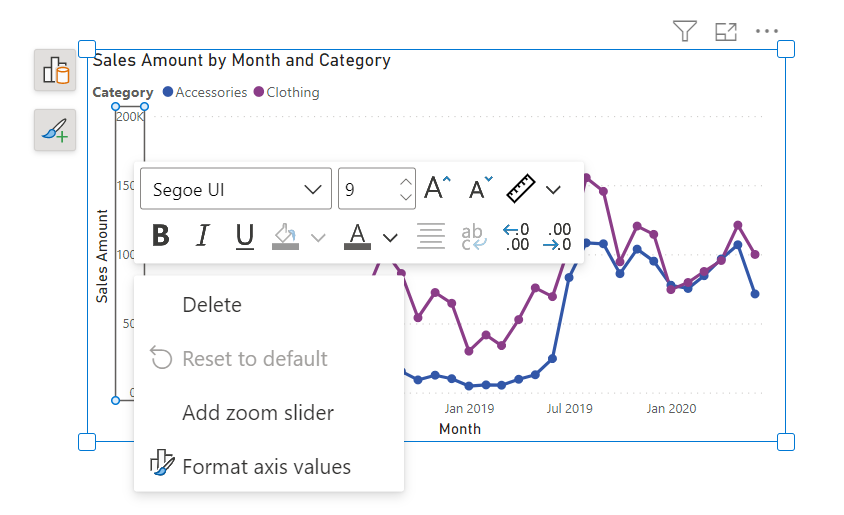Click Format axis values menu entry

point(266,466)
